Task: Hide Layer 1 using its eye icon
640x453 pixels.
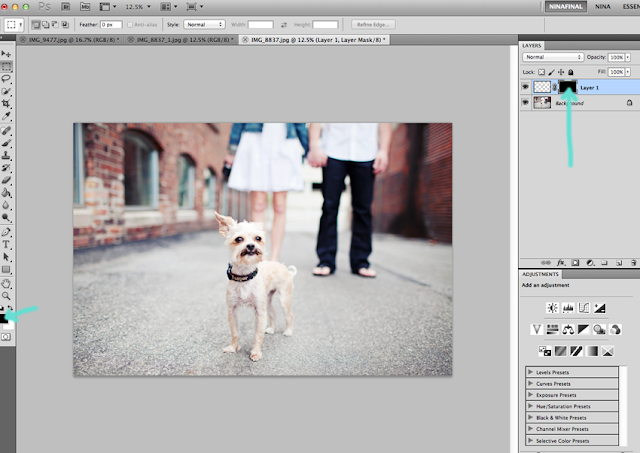Action: click(x=526, y=87)
